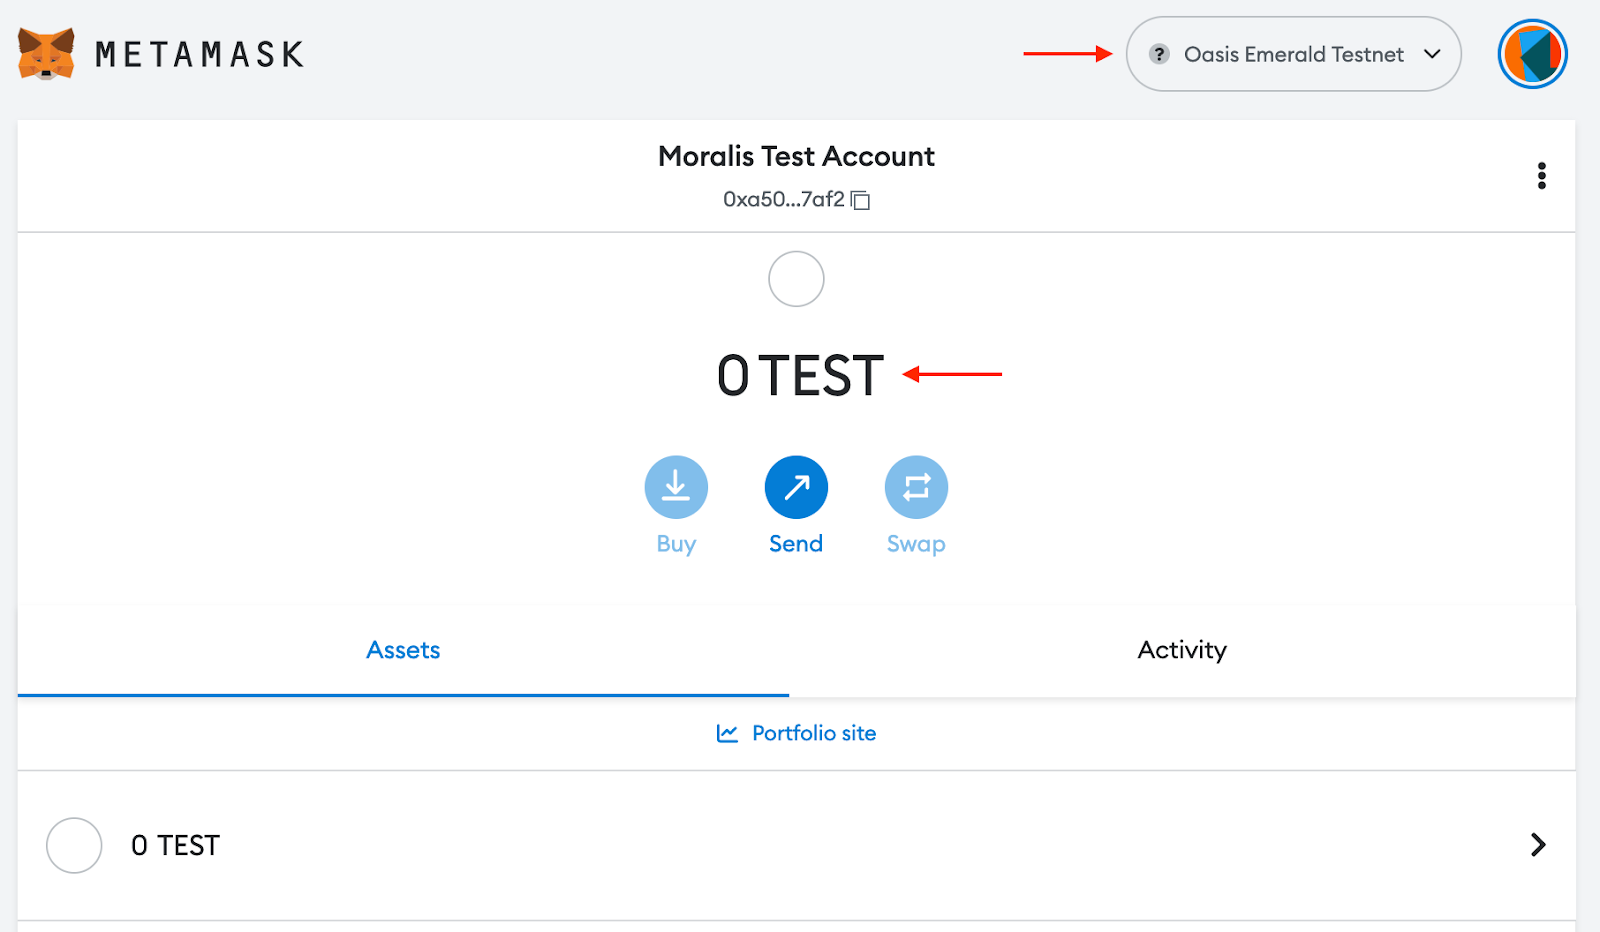Image resolution: width=1600 pixels, height=932 pixels.
Task: Expand the 0 TEST asset chevron
Action: 1538,845
